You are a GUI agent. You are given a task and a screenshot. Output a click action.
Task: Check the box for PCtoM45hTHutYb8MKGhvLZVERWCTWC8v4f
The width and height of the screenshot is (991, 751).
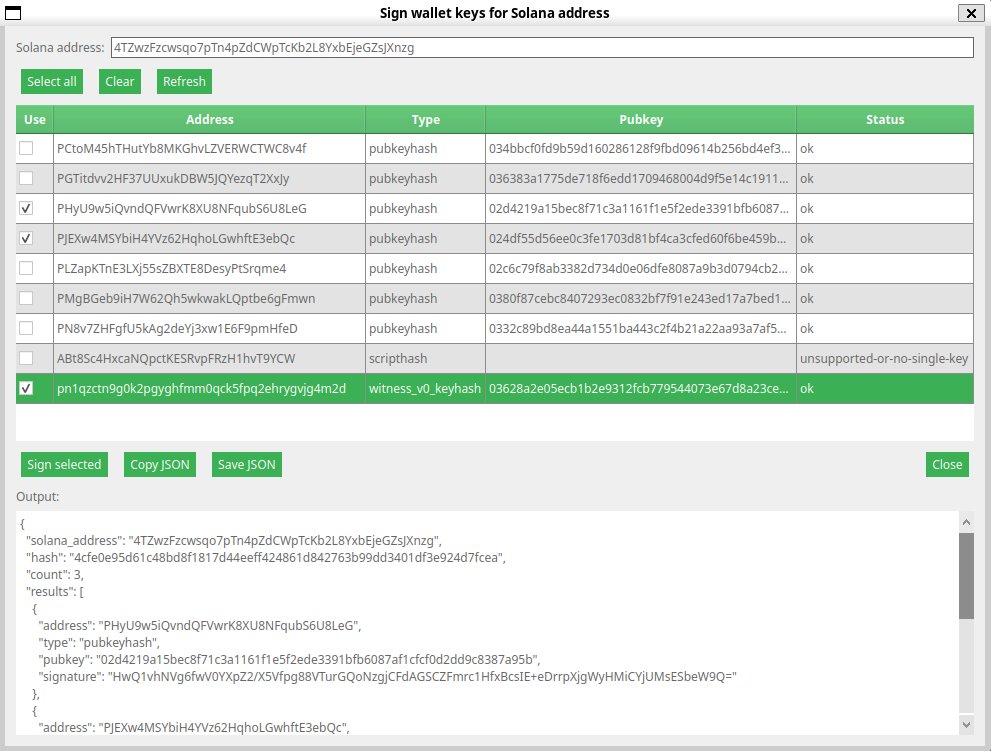coord(26,148)
